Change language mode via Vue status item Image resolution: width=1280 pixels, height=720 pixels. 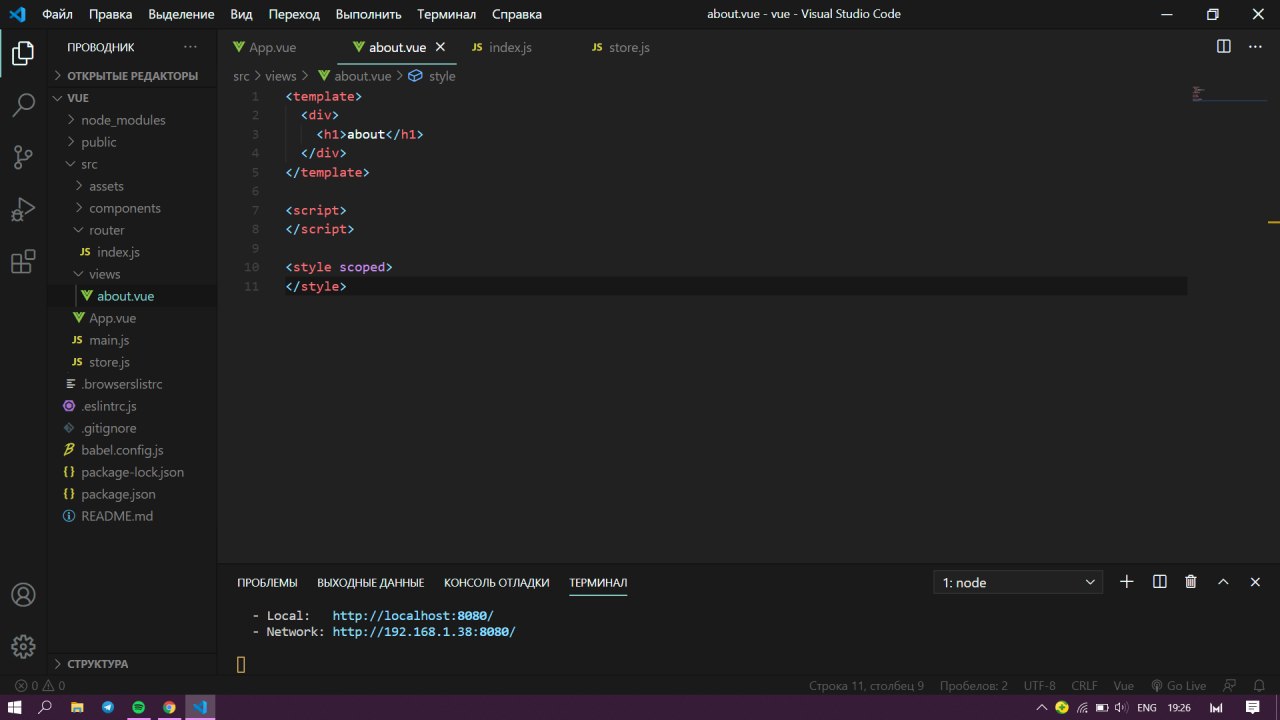pos(1123,686)
